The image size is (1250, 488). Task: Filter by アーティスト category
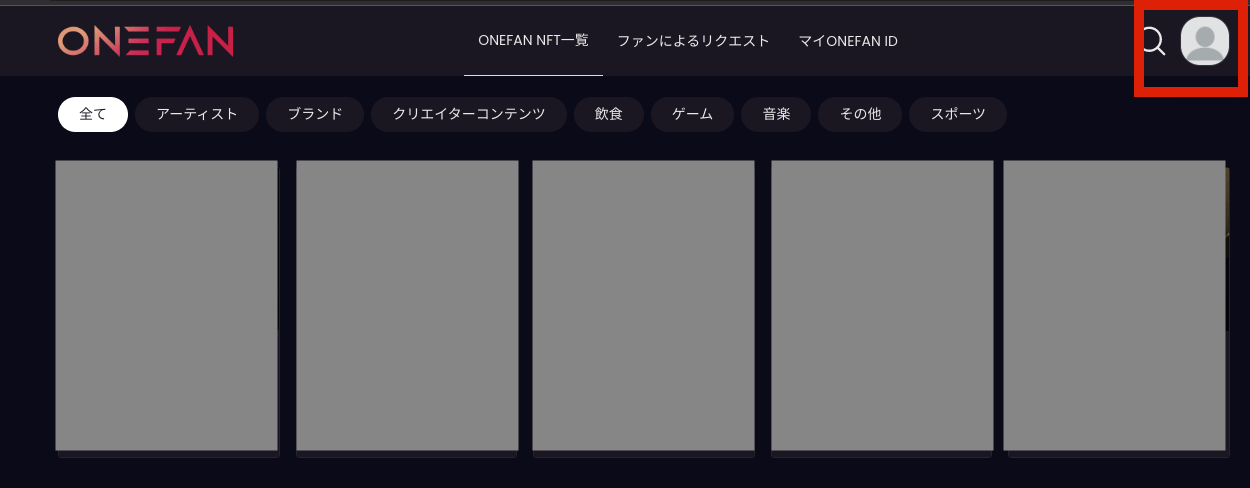pos(197,114)
